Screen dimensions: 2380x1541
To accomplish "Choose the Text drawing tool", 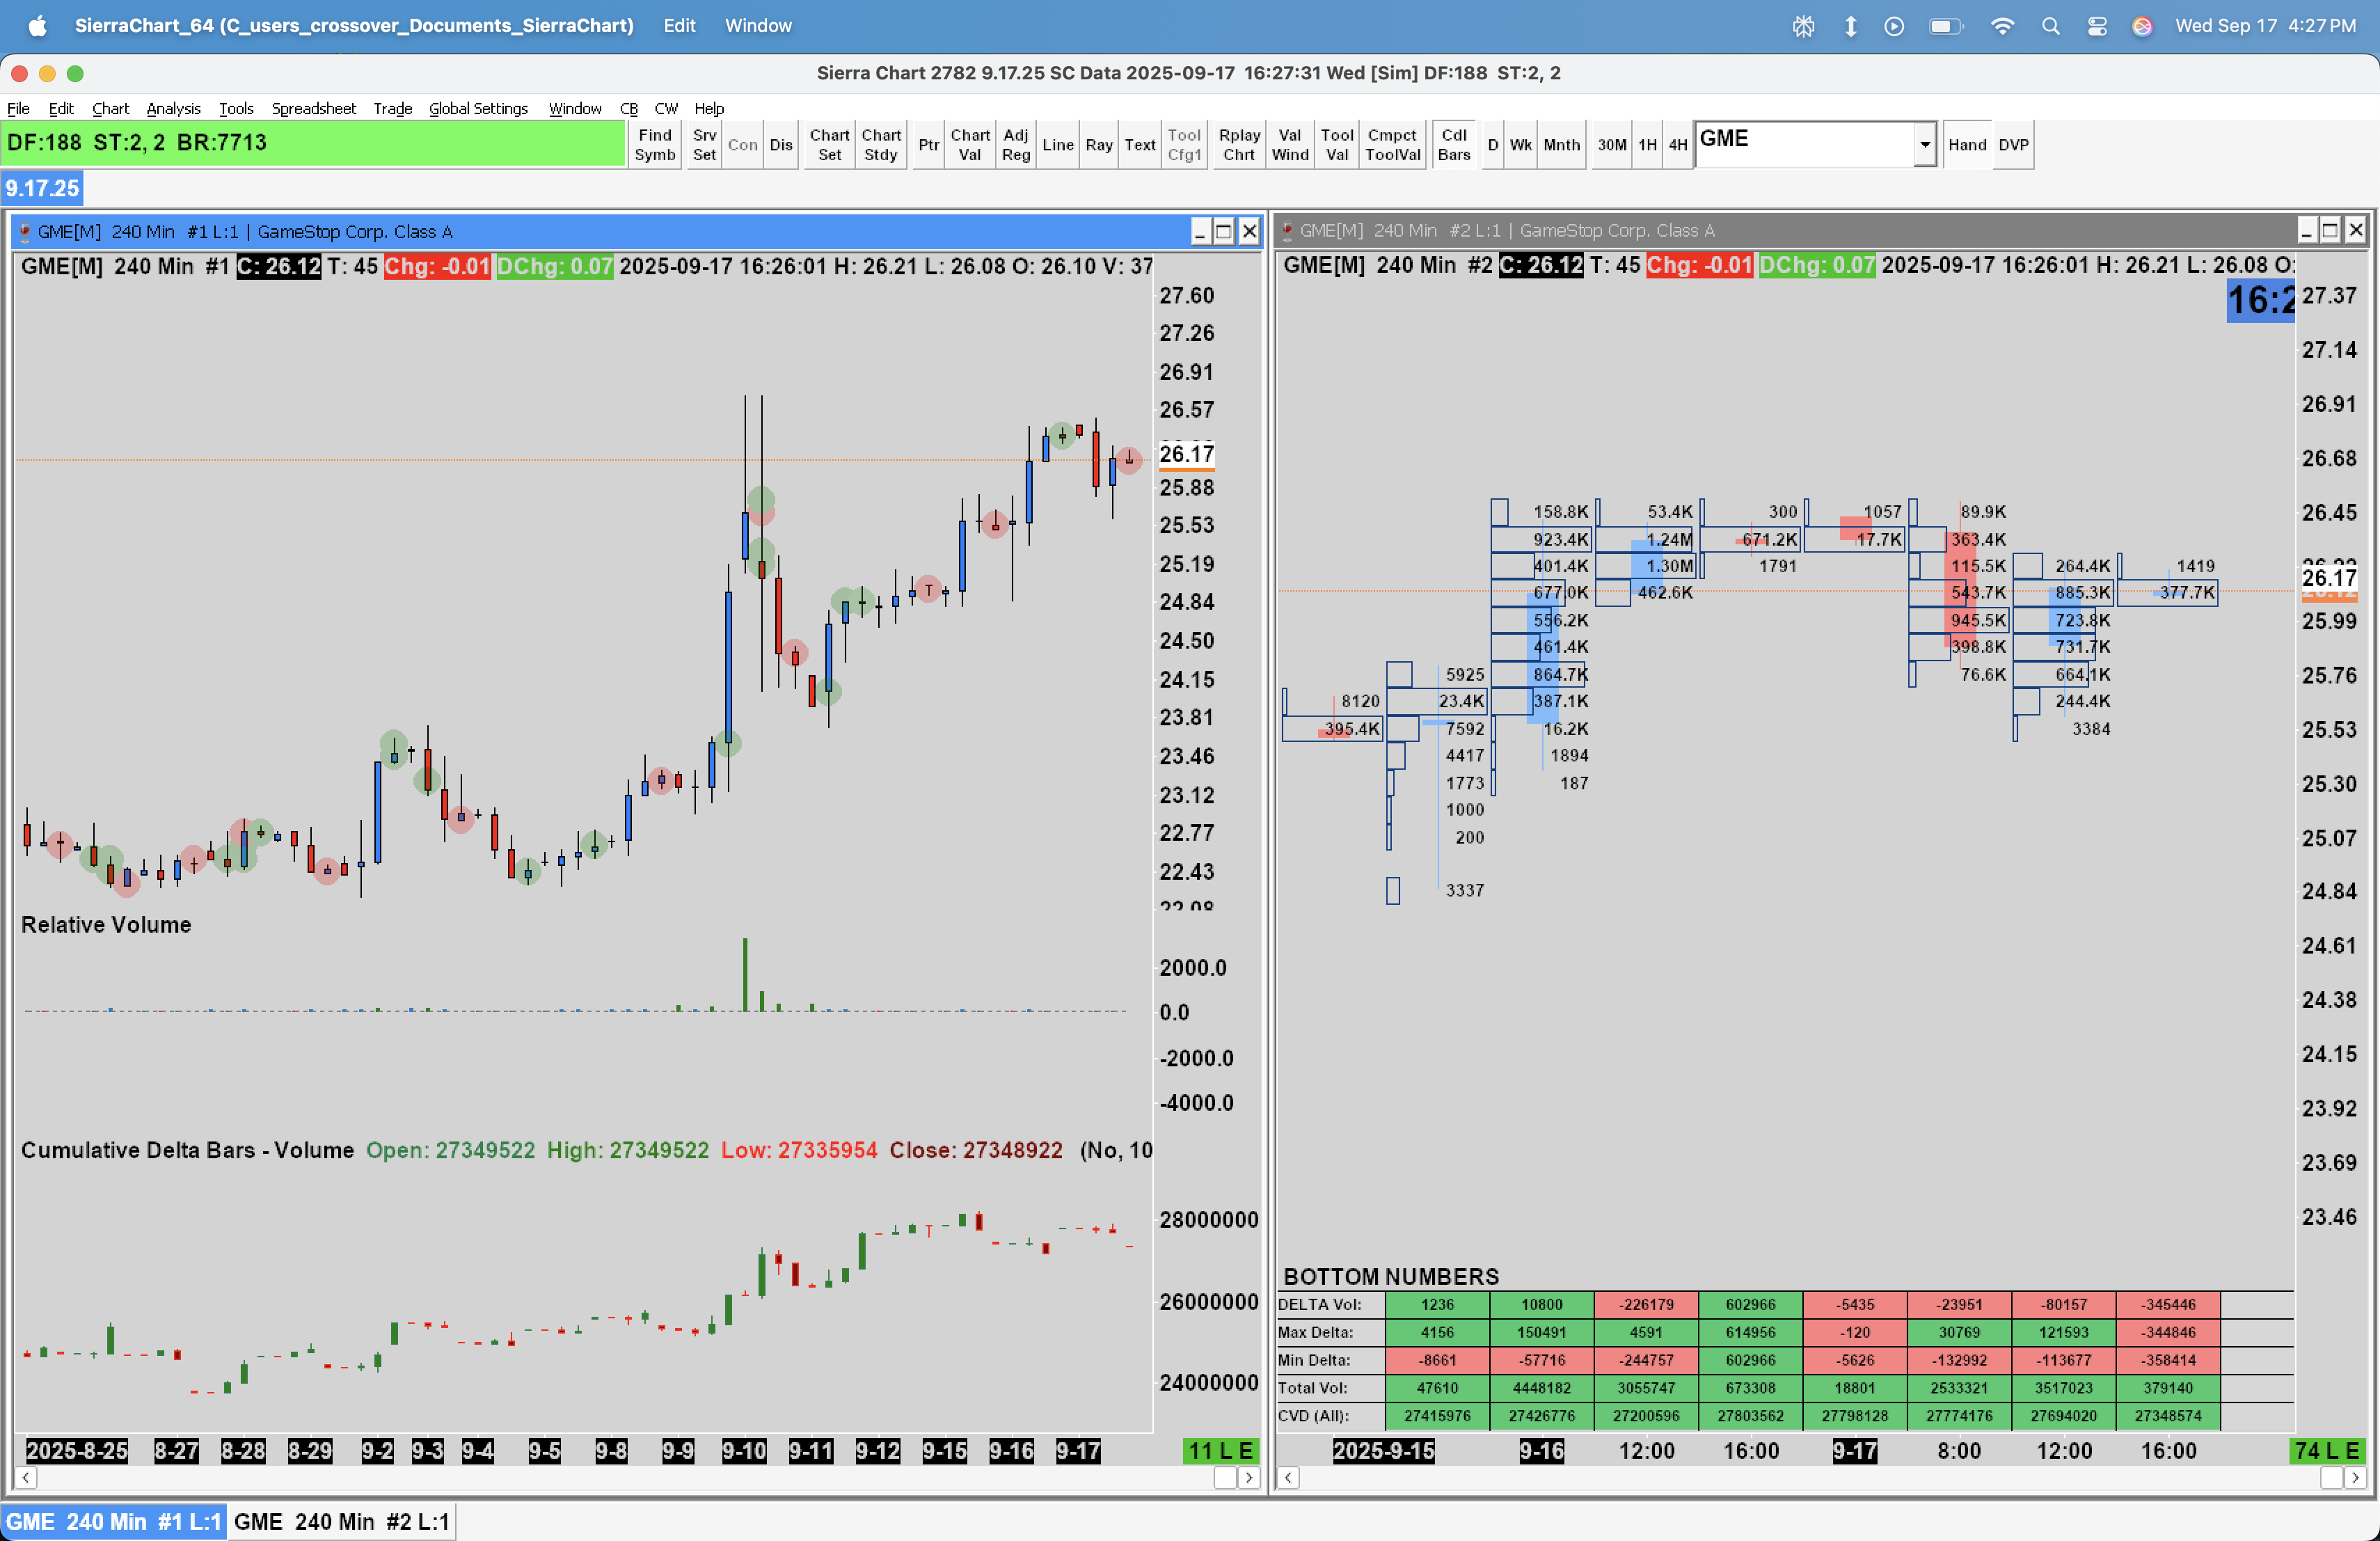I will (1139, 145).
